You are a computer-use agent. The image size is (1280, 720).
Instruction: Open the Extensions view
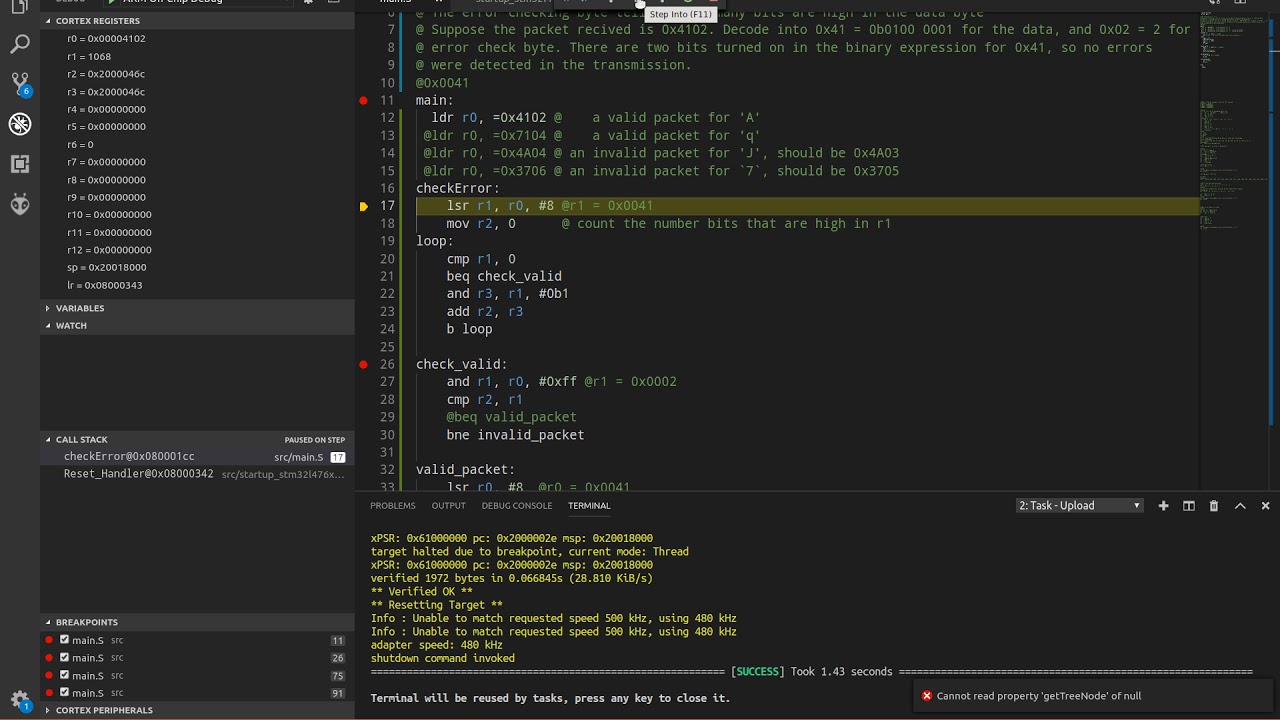tap(20, 164)
